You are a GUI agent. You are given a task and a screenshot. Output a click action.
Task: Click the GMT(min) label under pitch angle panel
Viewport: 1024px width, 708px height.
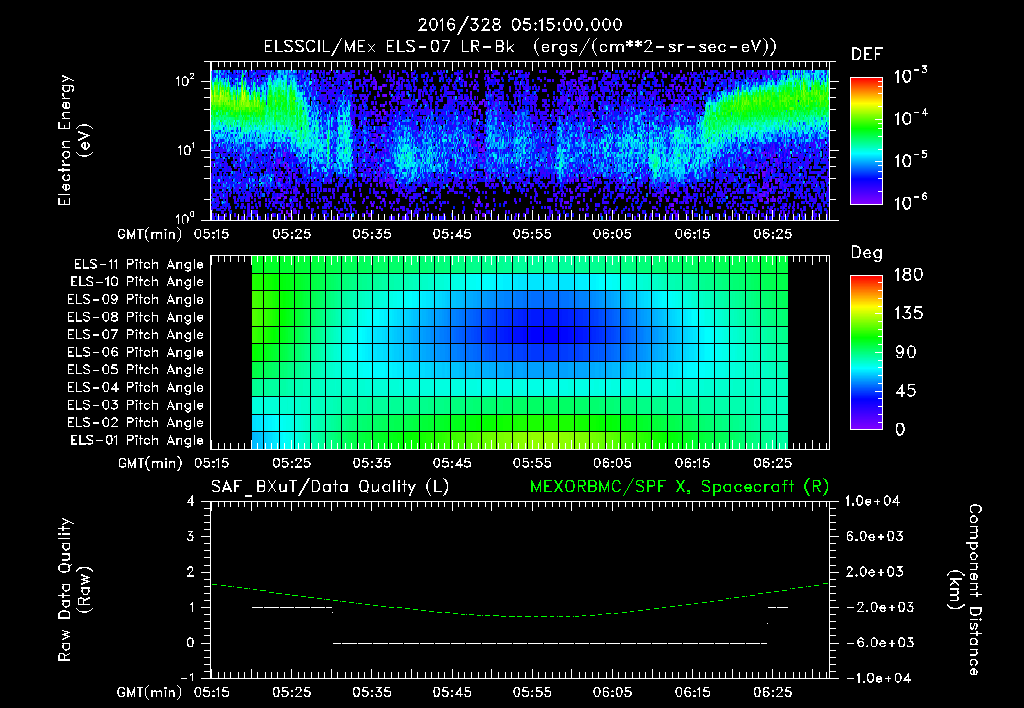150,463
